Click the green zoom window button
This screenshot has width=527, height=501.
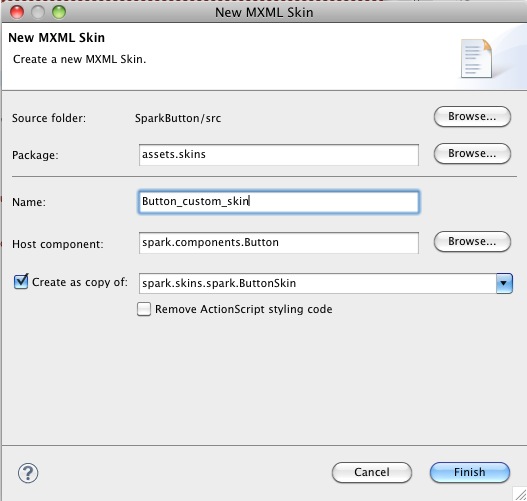(x=59, y=12)
